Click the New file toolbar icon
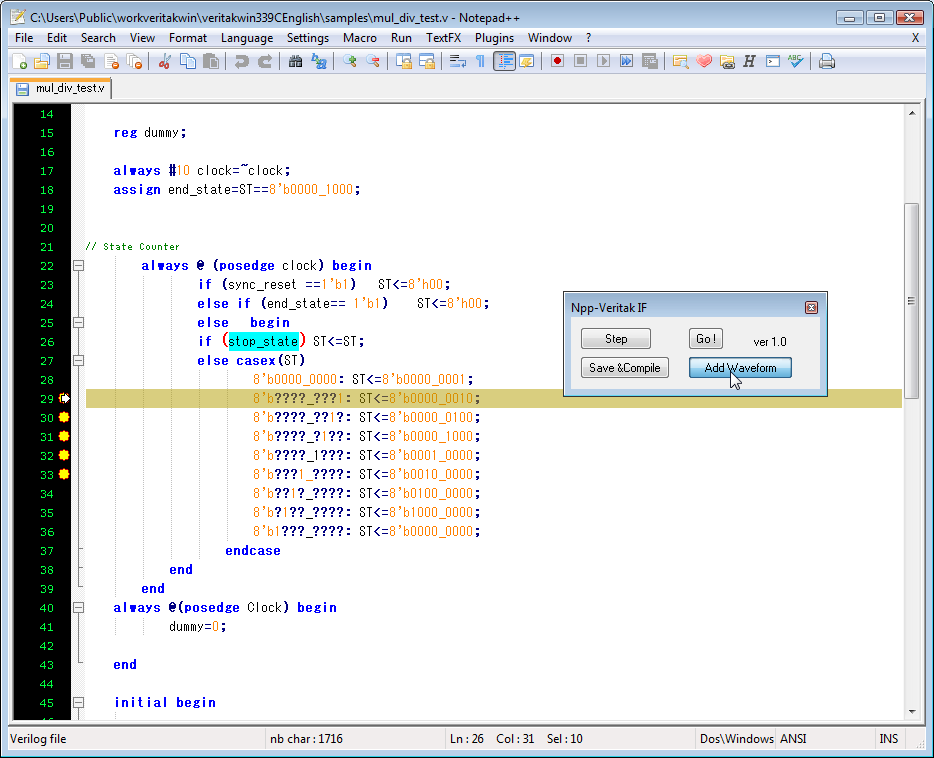The width and height of the screenshot is (934, 758). point(20,61)
